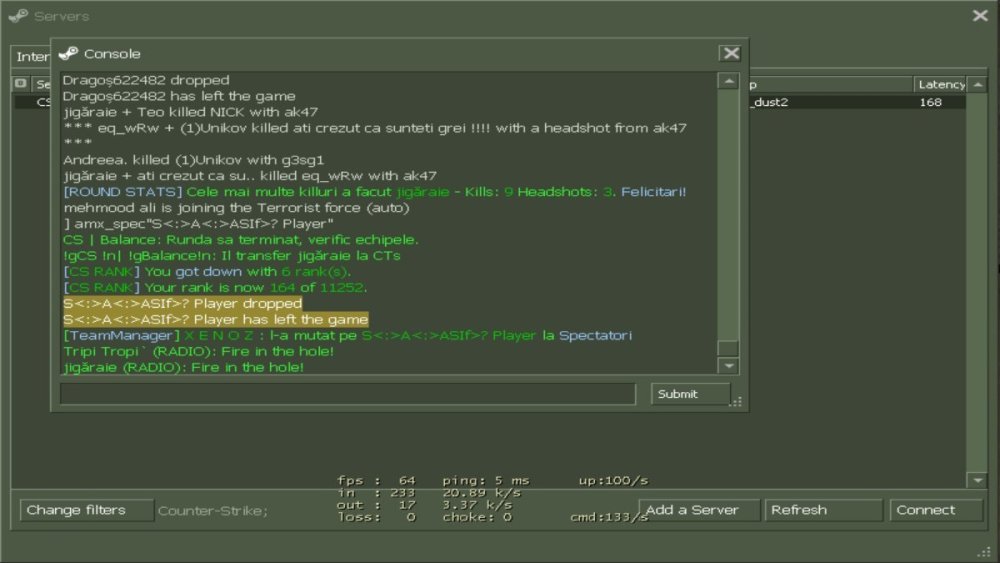The width and height of the screenshot is (1000, 563).
Task: Click 'Your rank is now 164 of 11252' line
Action: tap(215, 288)
